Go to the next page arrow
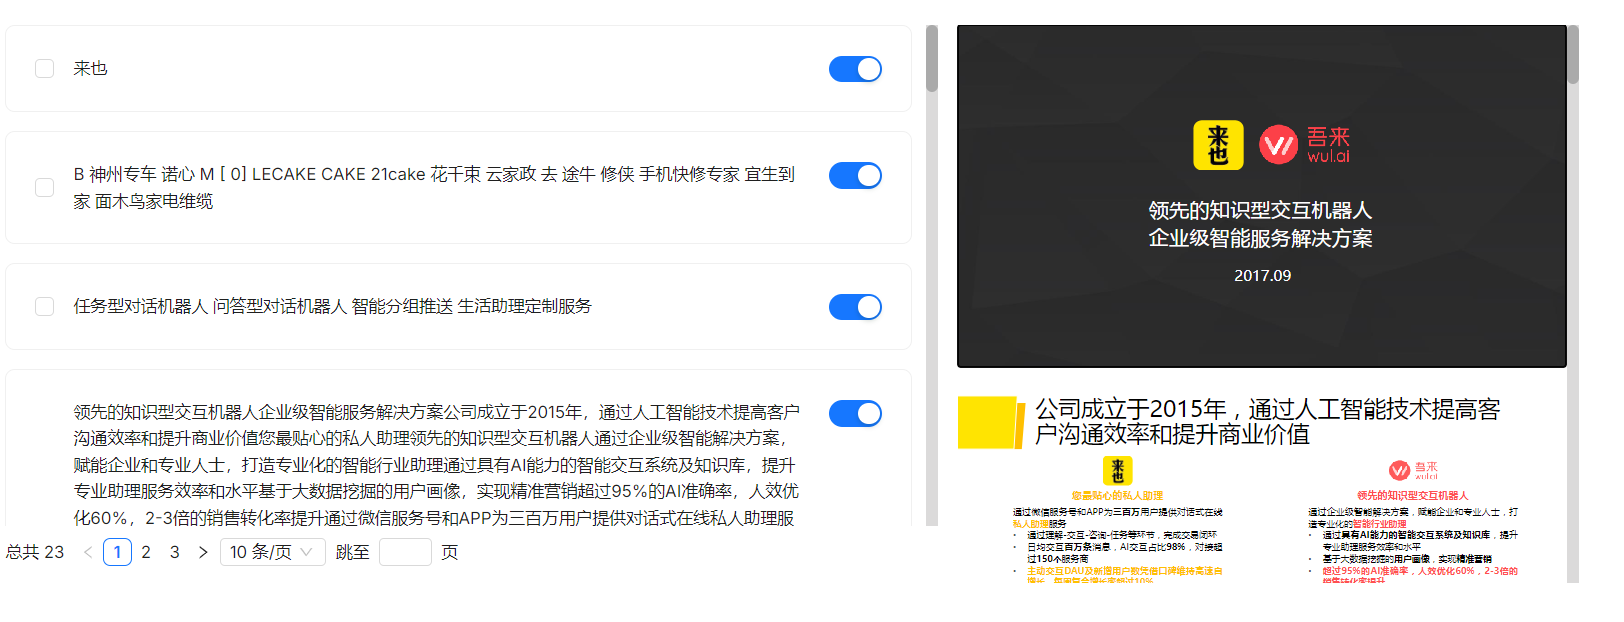This screenshot has height=622, width=1624. [203, 552]
